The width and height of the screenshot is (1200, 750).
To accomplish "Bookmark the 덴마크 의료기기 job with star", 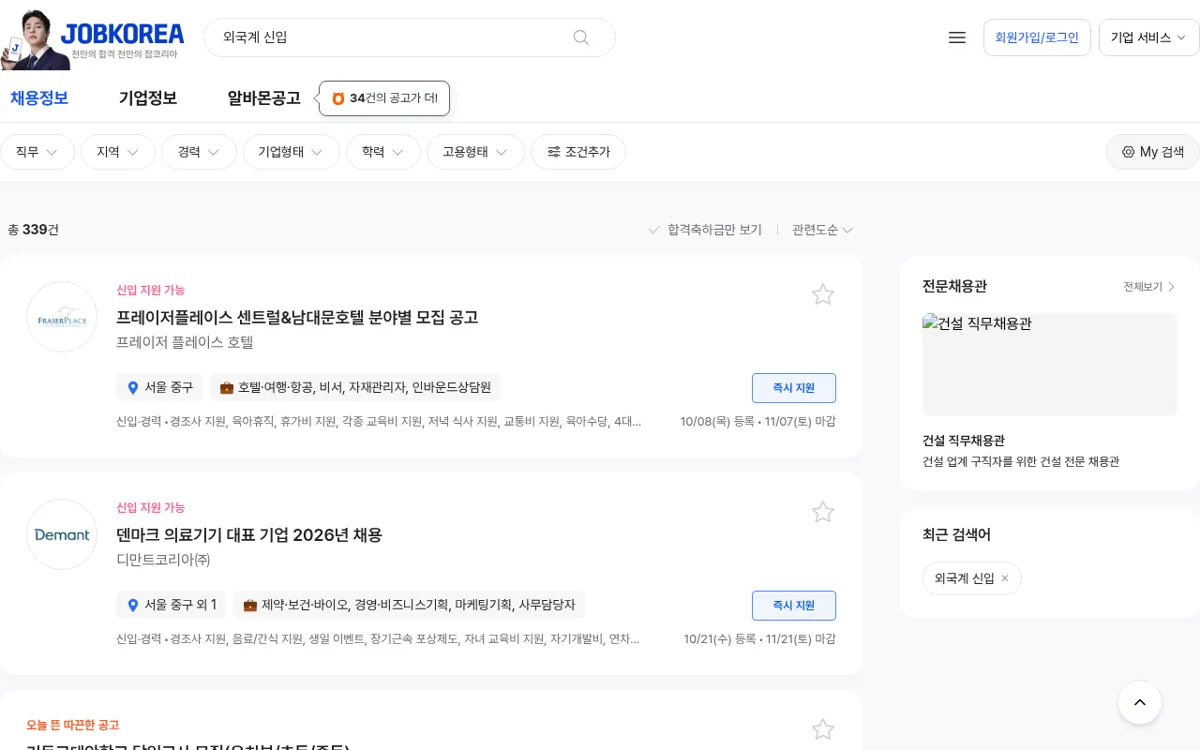I will 823,512.
